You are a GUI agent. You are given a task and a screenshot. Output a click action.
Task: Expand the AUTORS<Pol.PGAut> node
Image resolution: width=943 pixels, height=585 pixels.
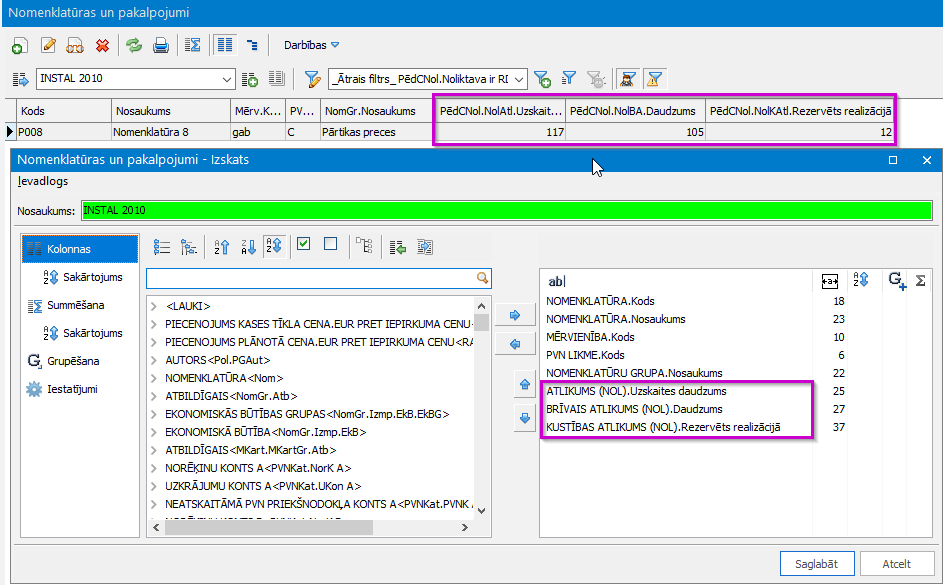154,360
